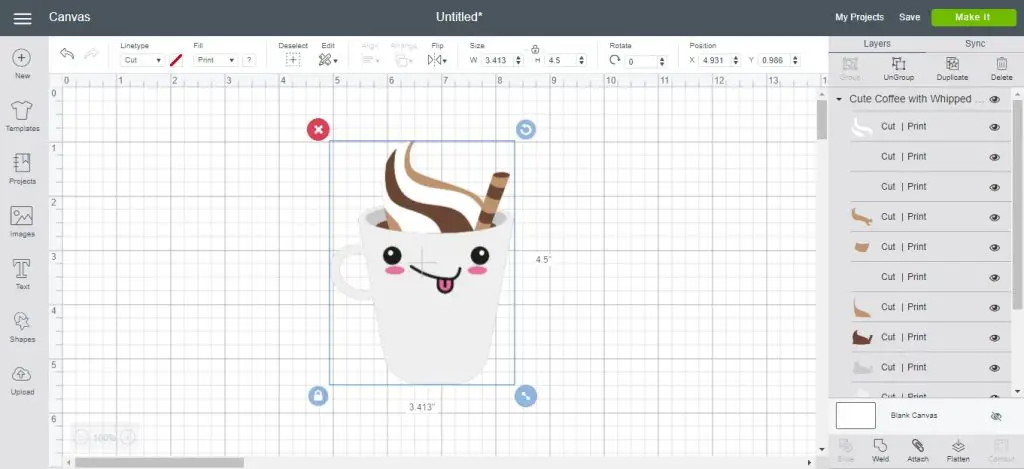Click the zoom in button
The width and height of the screenshot is (1024, 469).
pyautogui.click(x=128, y=438)
